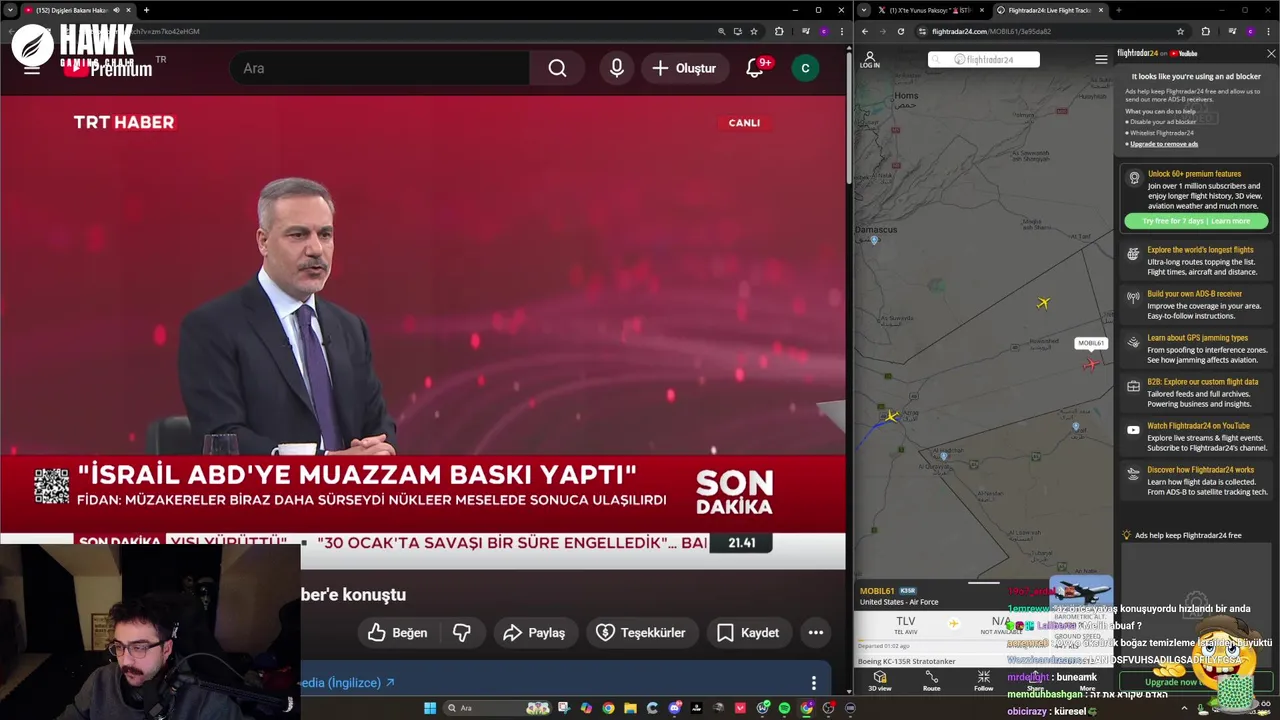The width and height of the screenshot is (1280, 720).
Task: Reload the Flightradar24 page
Action: tap(900, 31)
